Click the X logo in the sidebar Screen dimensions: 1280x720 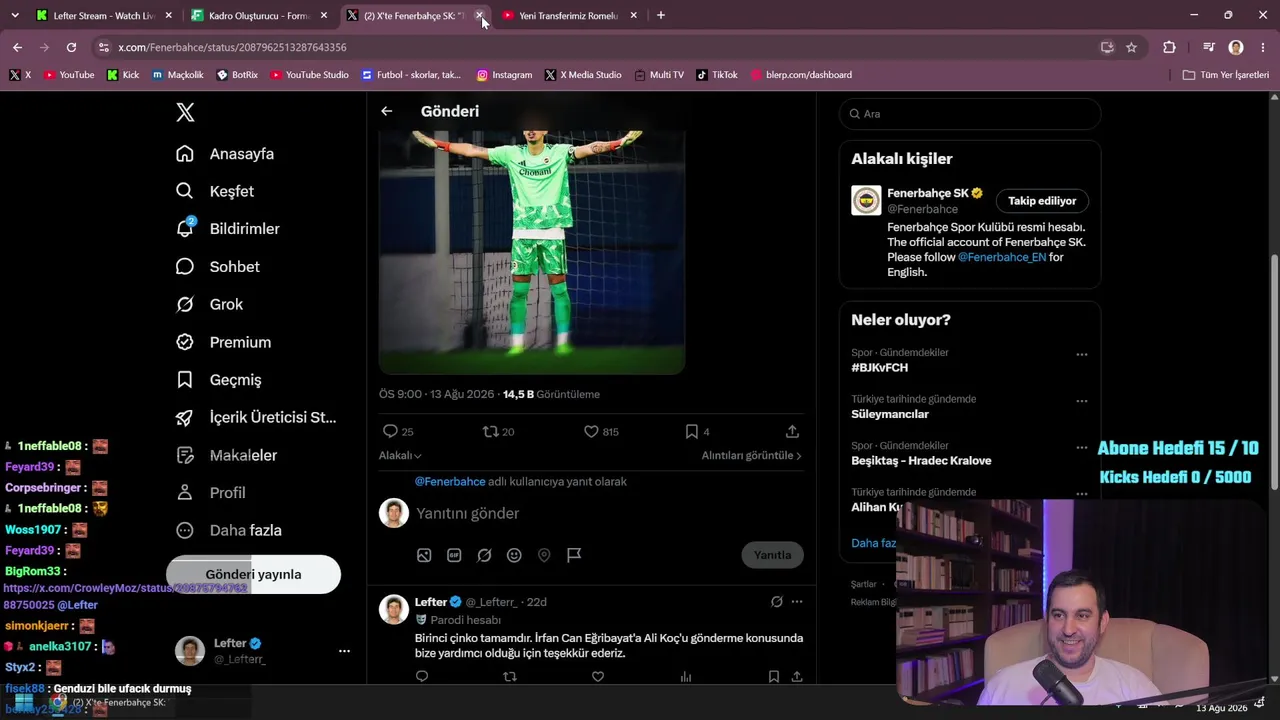click(x=185, y=112)
